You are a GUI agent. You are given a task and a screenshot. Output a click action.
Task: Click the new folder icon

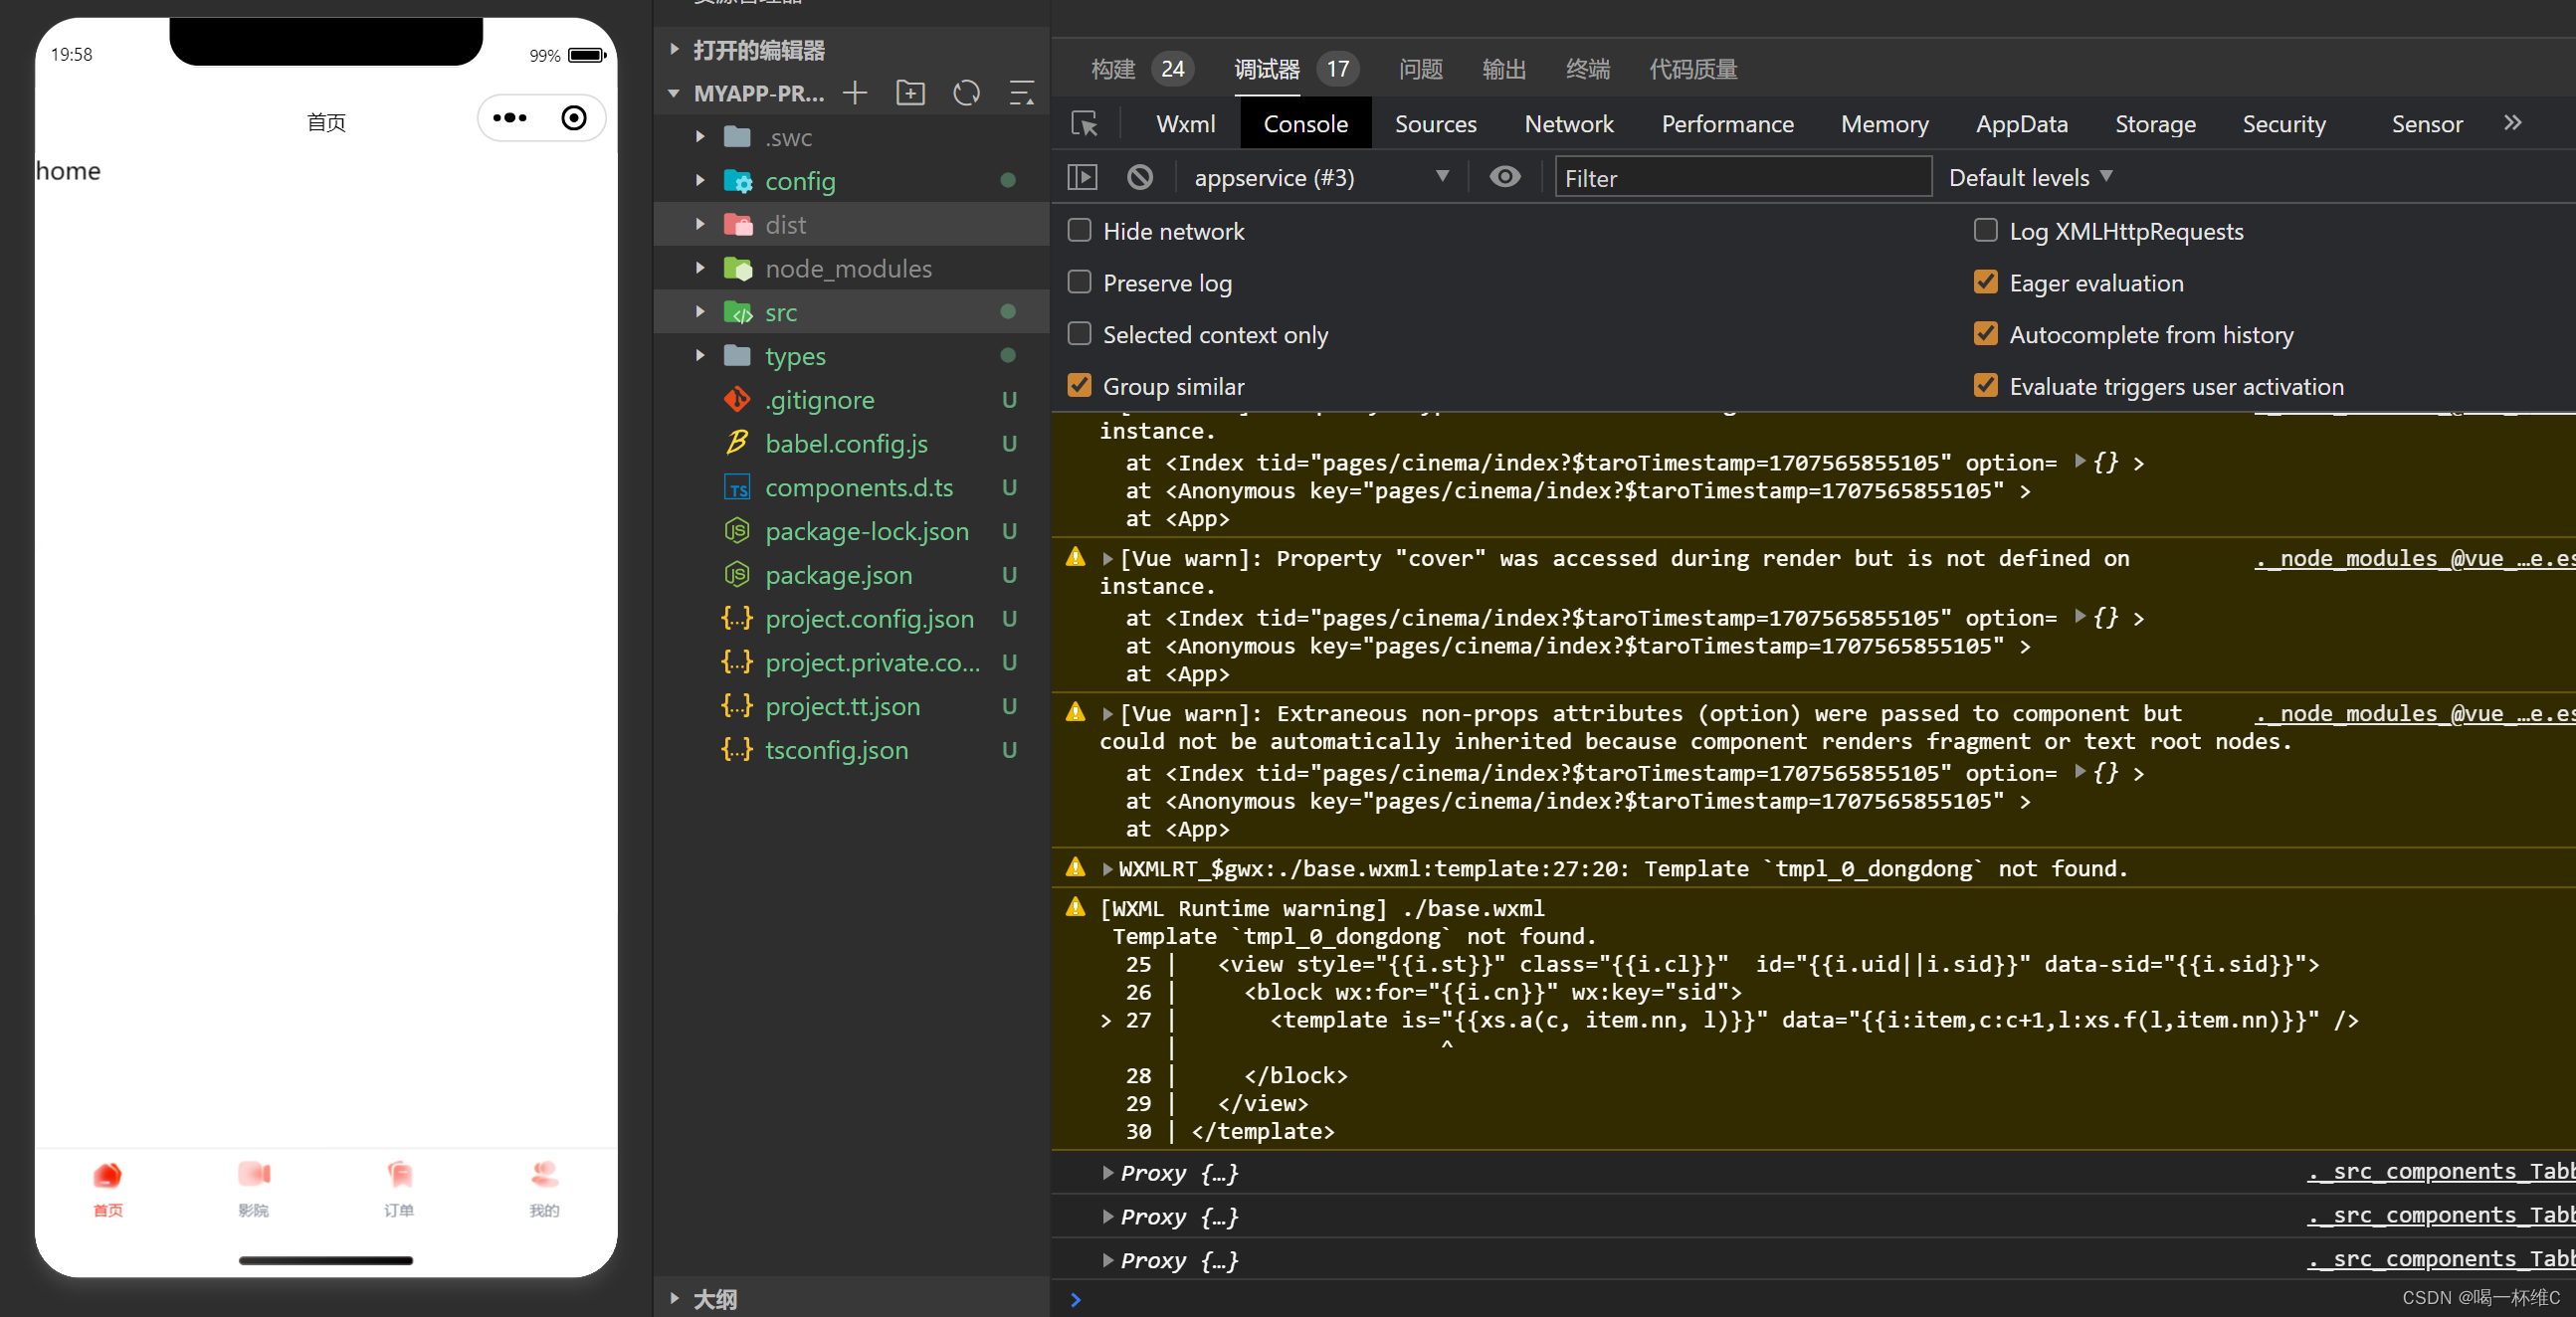910,94
